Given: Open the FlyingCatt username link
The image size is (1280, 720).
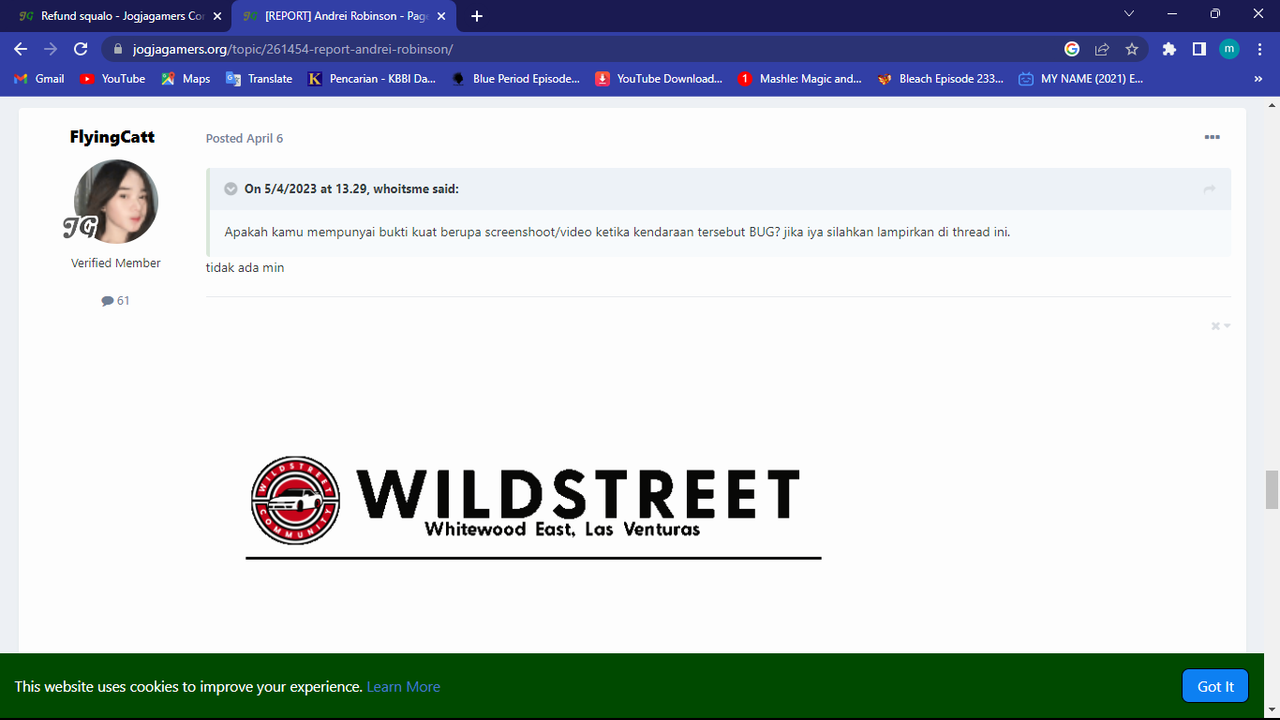Looking at the screenshot, I should click(x=112, y=137).
